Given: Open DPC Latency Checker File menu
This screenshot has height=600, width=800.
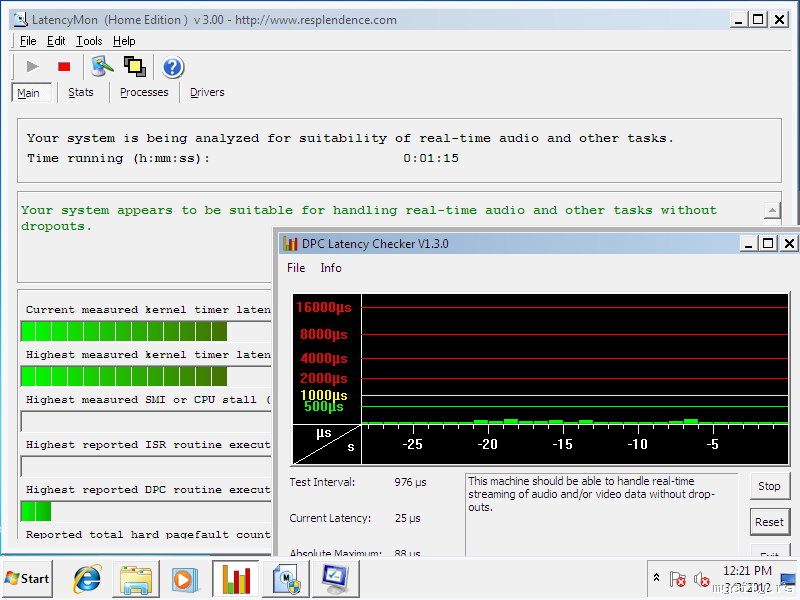Looking at the screenshot, I should coord(296,268).
